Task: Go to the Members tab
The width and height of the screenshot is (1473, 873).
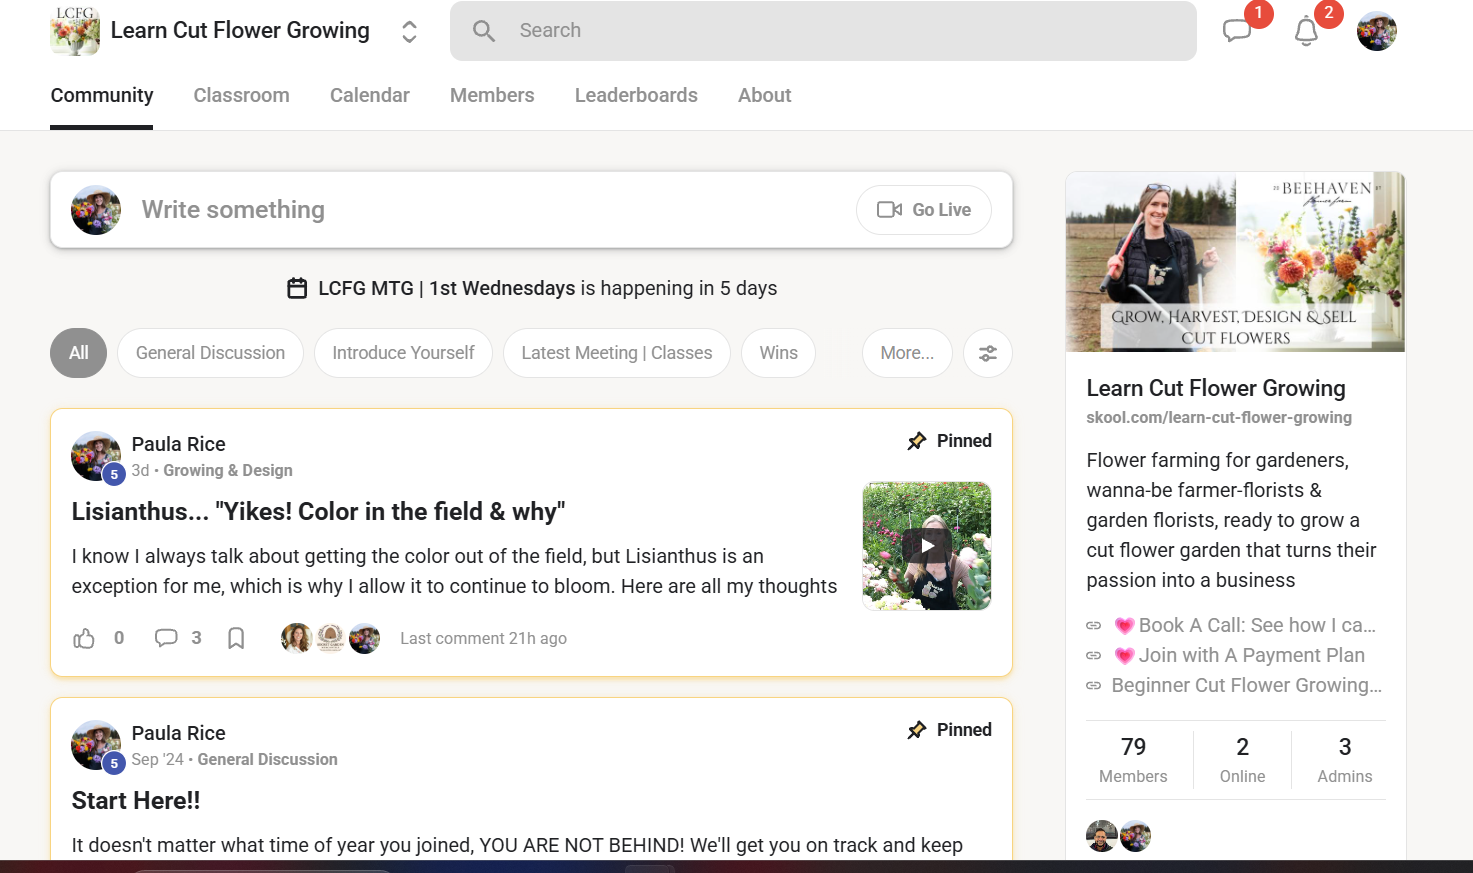Action: point(492,95)
